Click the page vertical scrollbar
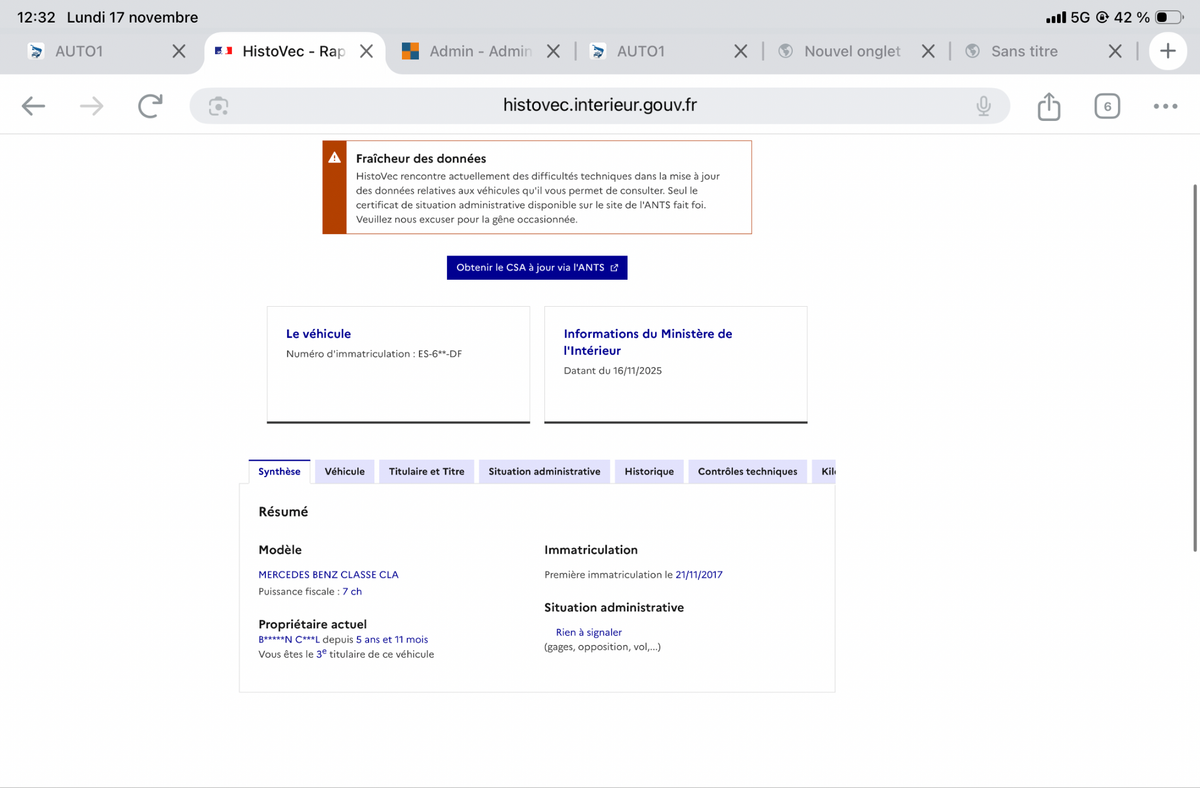Image resolution: width=1200 pixels, height=788 pixels. pyautogui.click(x=1195, y=367)
